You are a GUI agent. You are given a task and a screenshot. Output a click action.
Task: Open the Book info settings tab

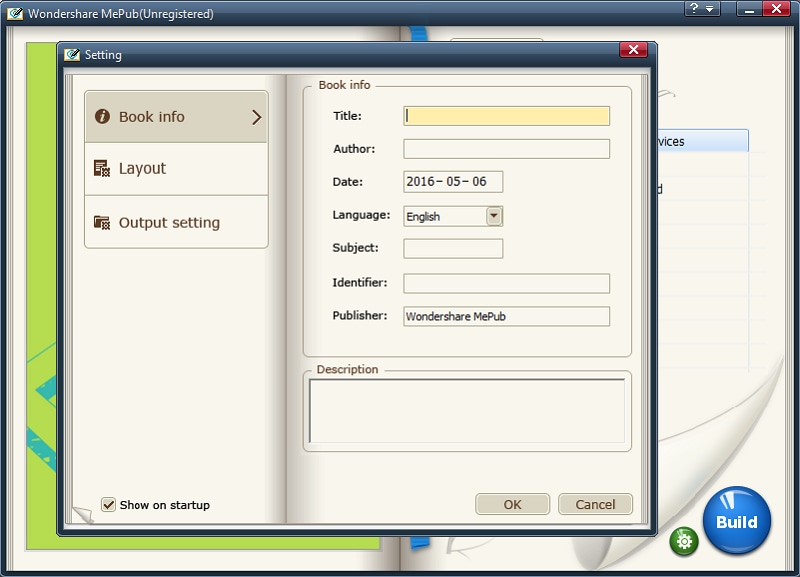pyautogui.click(x=176, y=117)
